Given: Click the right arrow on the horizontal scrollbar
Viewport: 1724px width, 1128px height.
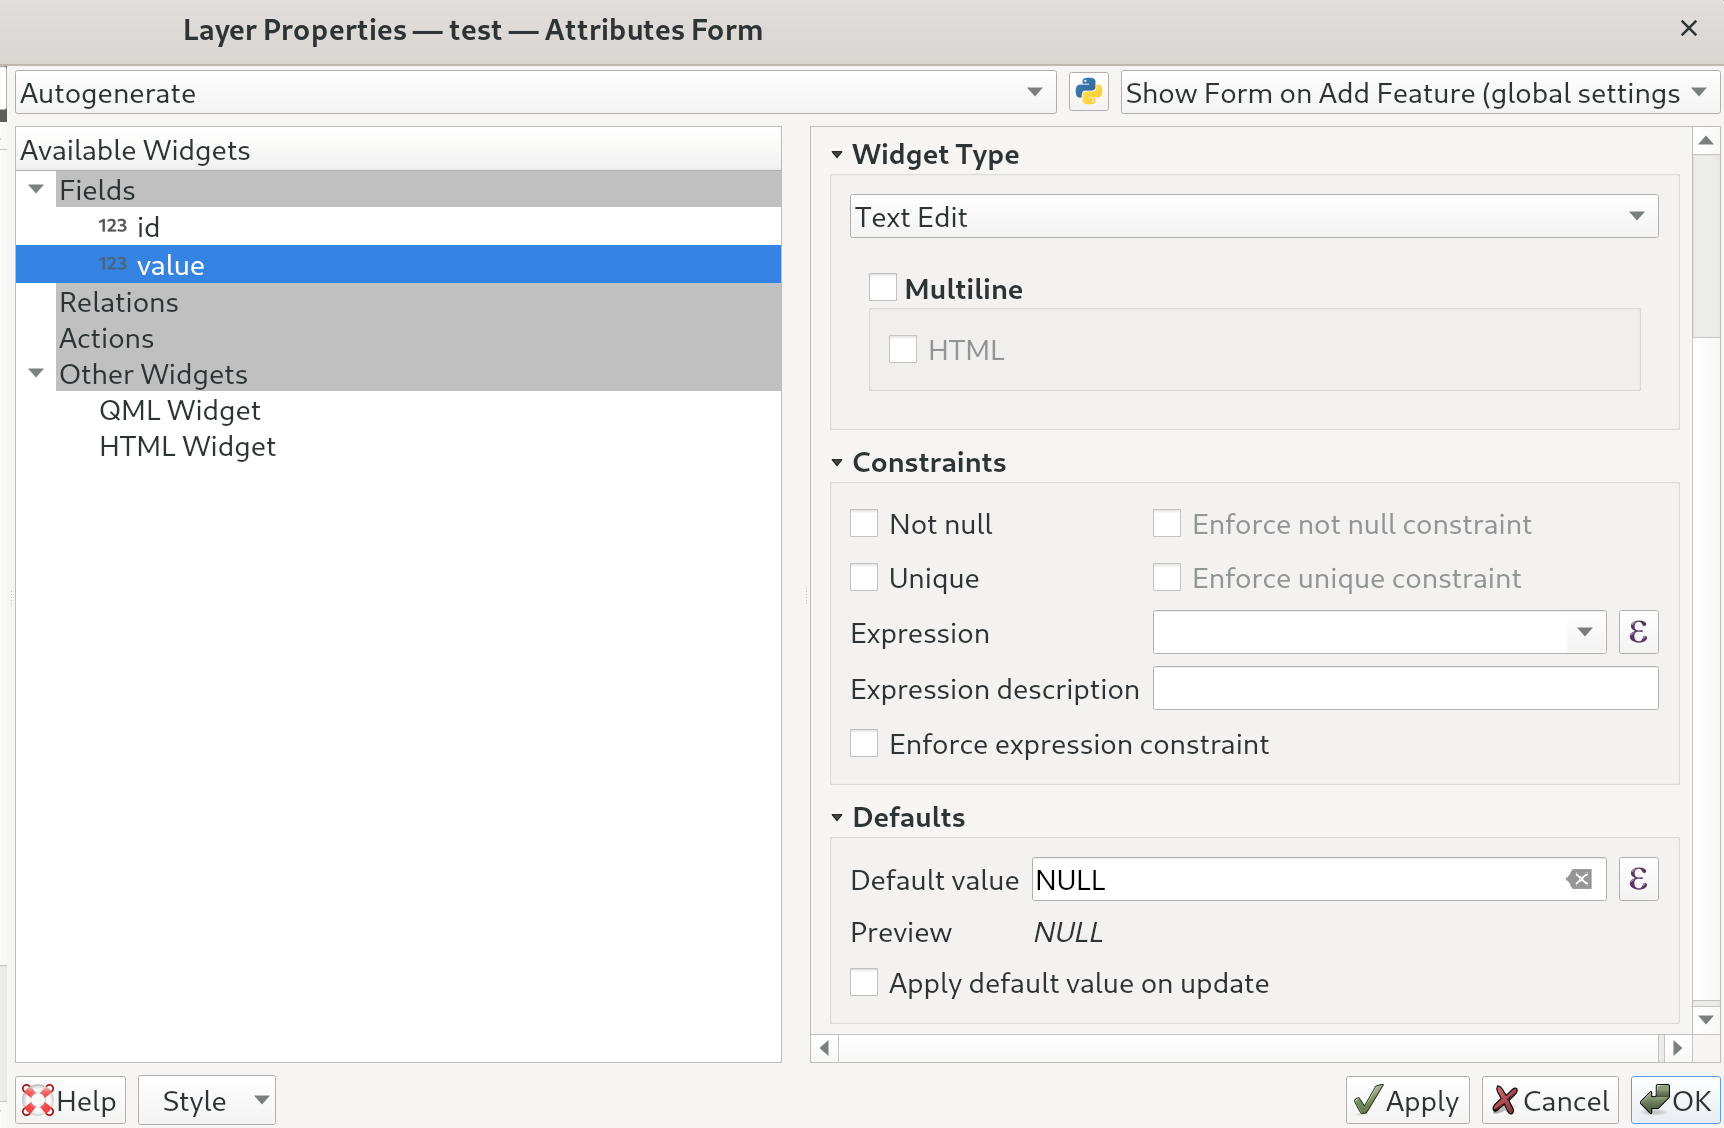Looking at the screenshot, I should pos(1678,1048).
